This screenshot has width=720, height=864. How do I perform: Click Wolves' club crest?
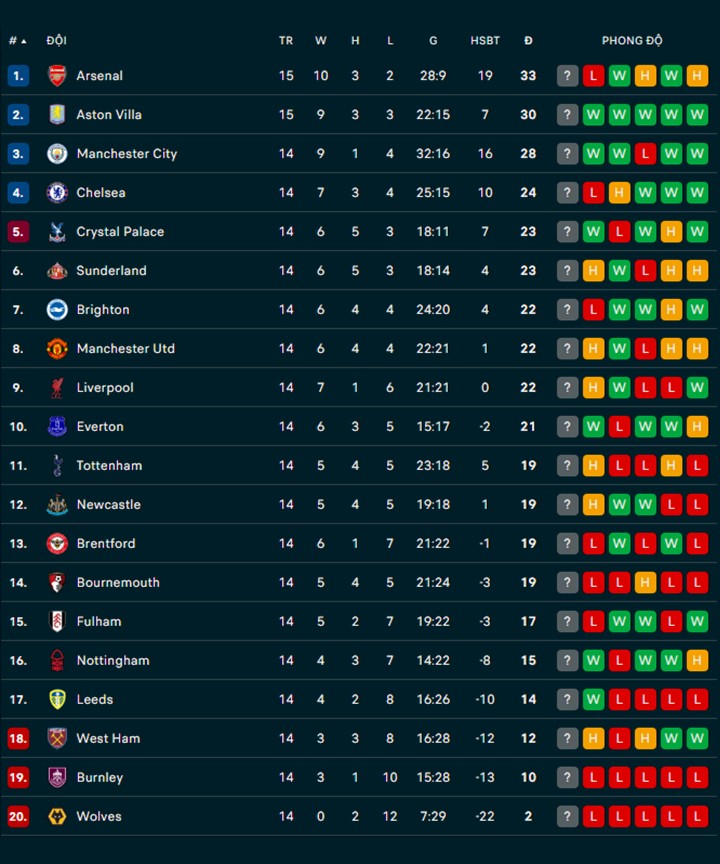click(57, 816)
